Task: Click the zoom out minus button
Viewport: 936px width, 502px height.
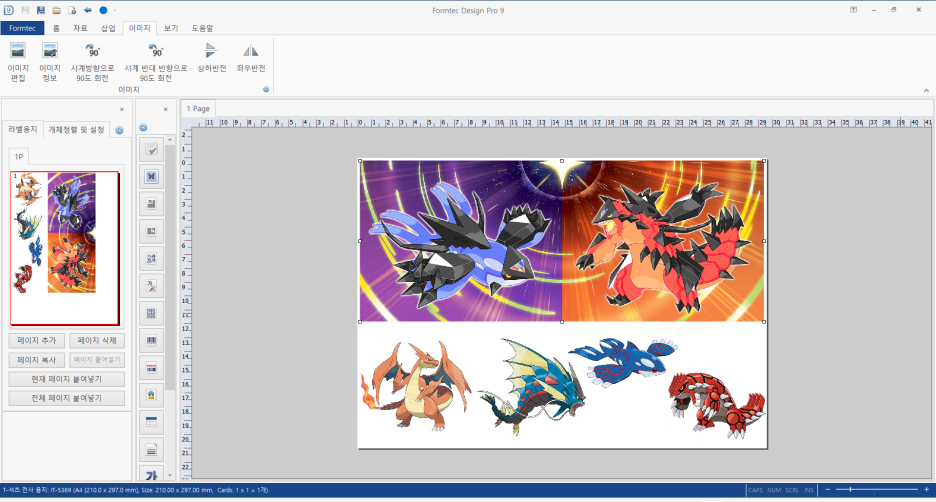Action: point(827,489)
